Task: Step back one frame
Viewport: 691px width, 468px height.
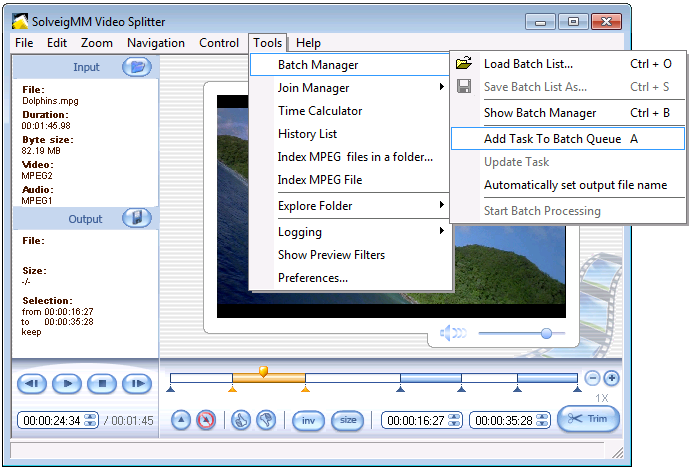Action: (31, 384)
